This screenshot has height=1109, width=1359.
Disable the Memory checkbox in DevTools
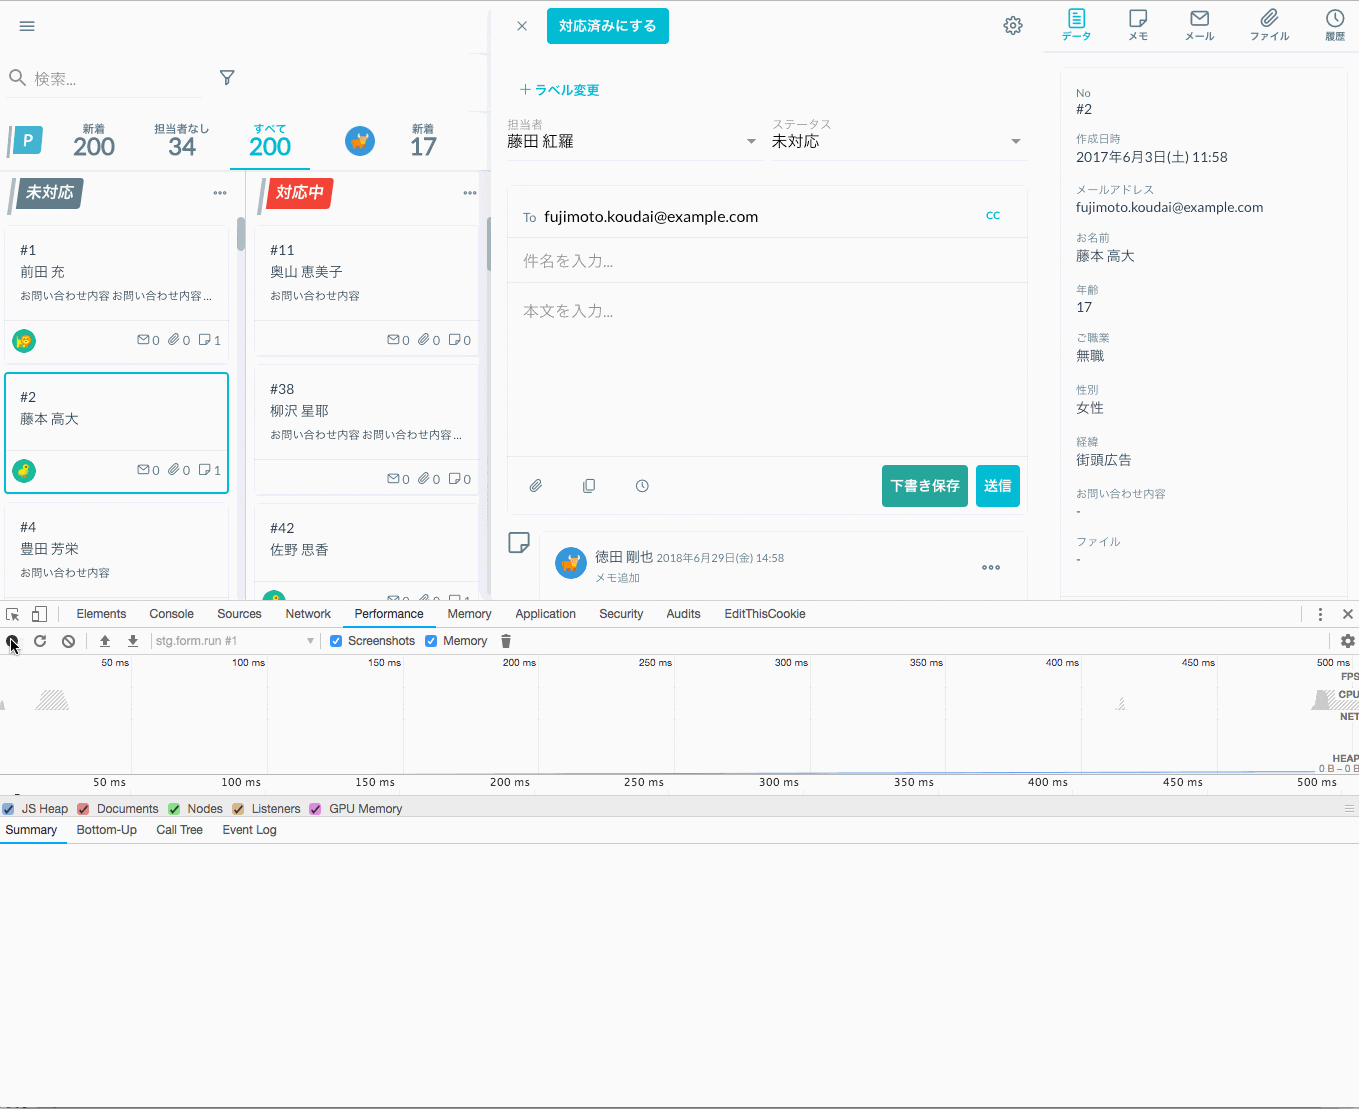430,640
